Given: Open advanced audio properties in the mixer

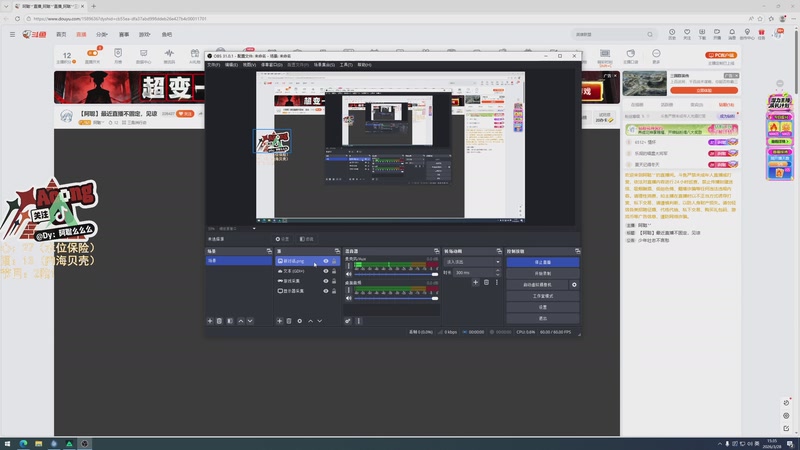Looking at the screenshot, I should point(348,321).
